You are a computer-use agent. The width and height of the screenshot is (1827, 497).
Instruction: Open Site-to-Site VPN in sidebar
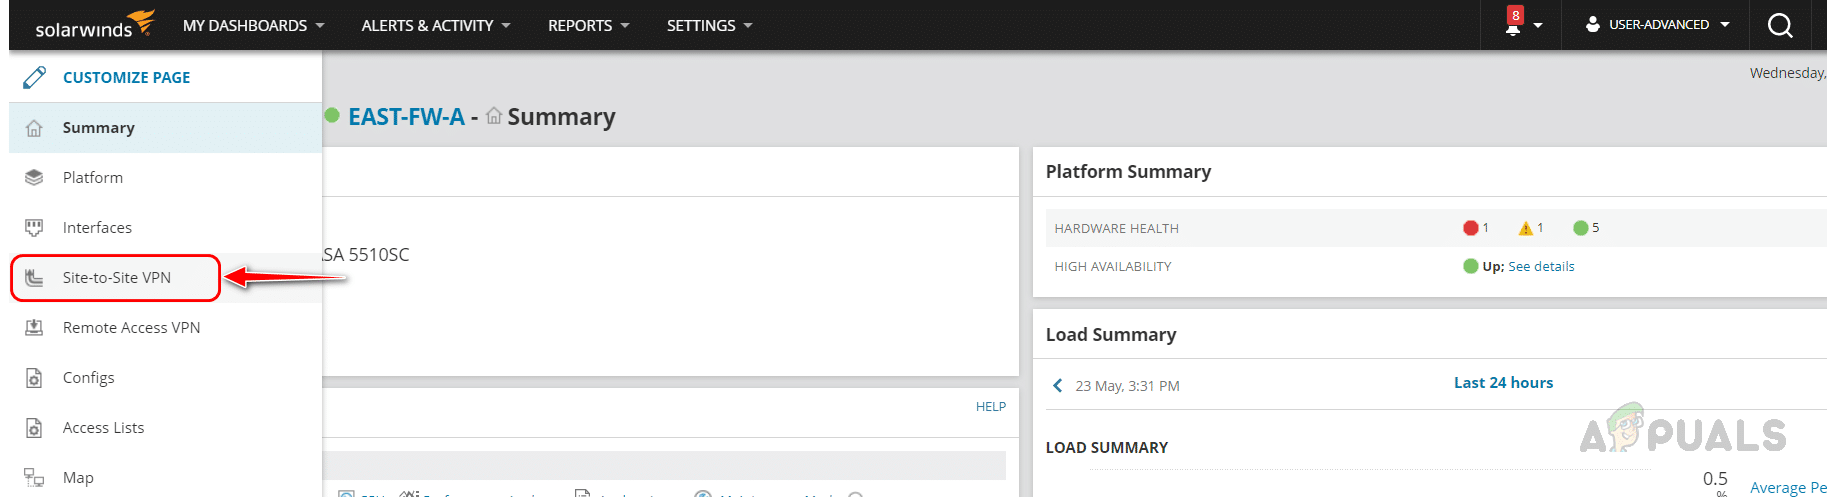point(116,278)
